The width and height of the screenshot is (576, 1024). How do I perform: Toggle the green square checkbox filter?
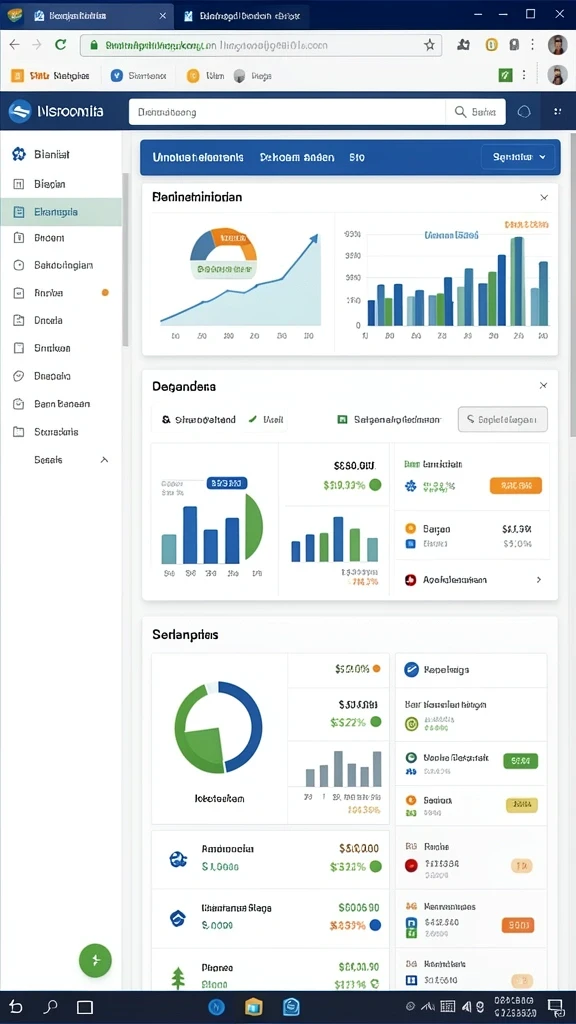pyautogui.click(x=389, y=420)
